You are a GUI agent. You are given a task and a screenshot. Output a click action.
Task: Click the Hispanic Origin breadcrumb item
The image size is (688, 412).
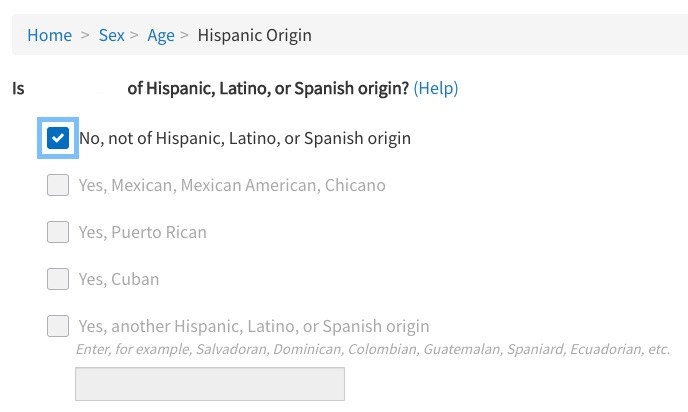[x=254, y=36]
